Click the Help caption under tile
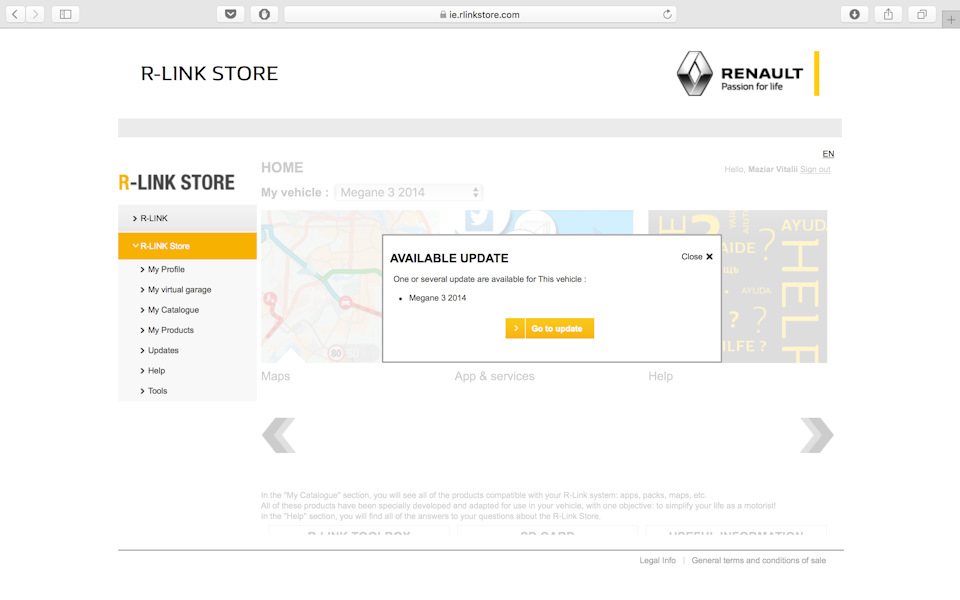This screenshot has height=600, width=960. 661,376
